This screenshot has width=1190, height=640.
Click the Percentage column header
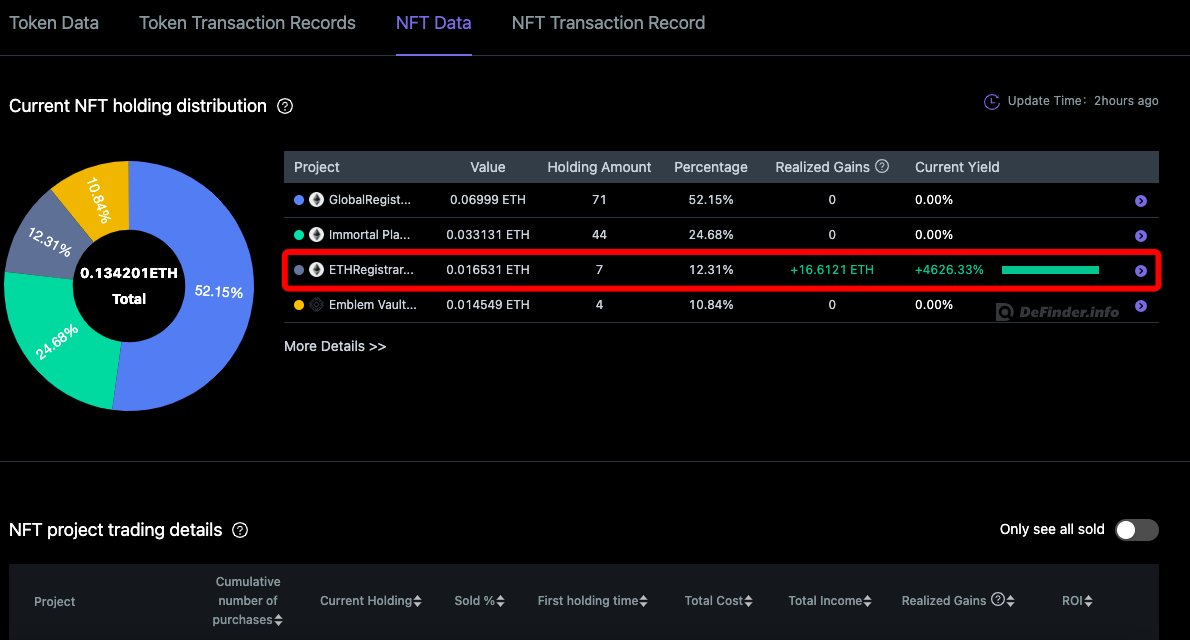coord(710,167)
